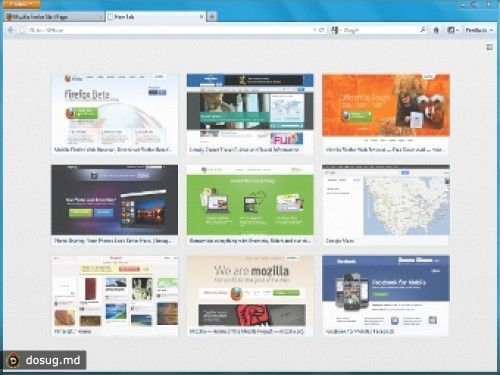The height and width of the screenshot is (375, 500).
Task: Select the New Tab tab
Action: point(156,17)
